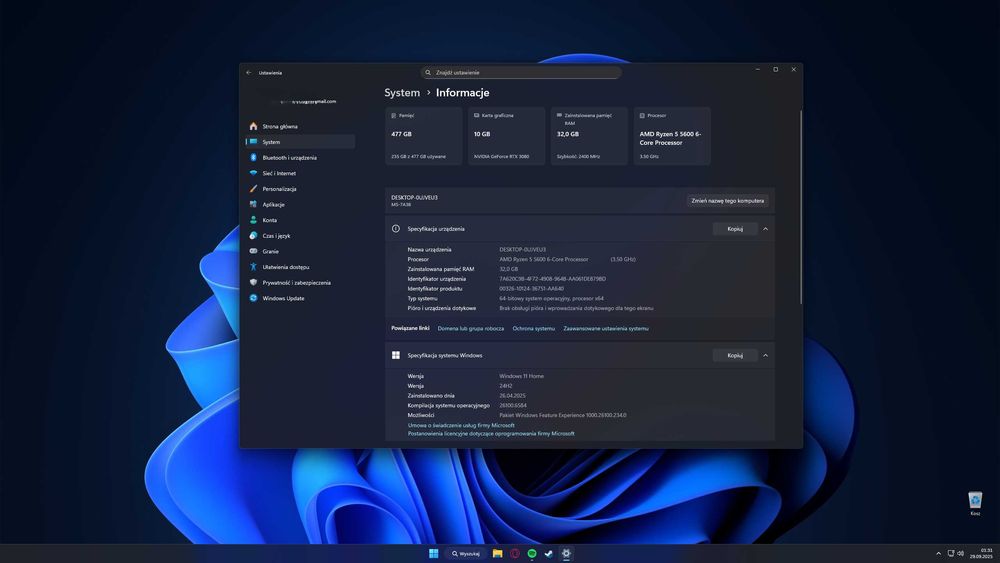Click the Aplikacje icon in the sidebar
1000x563 pixels.
253,204
